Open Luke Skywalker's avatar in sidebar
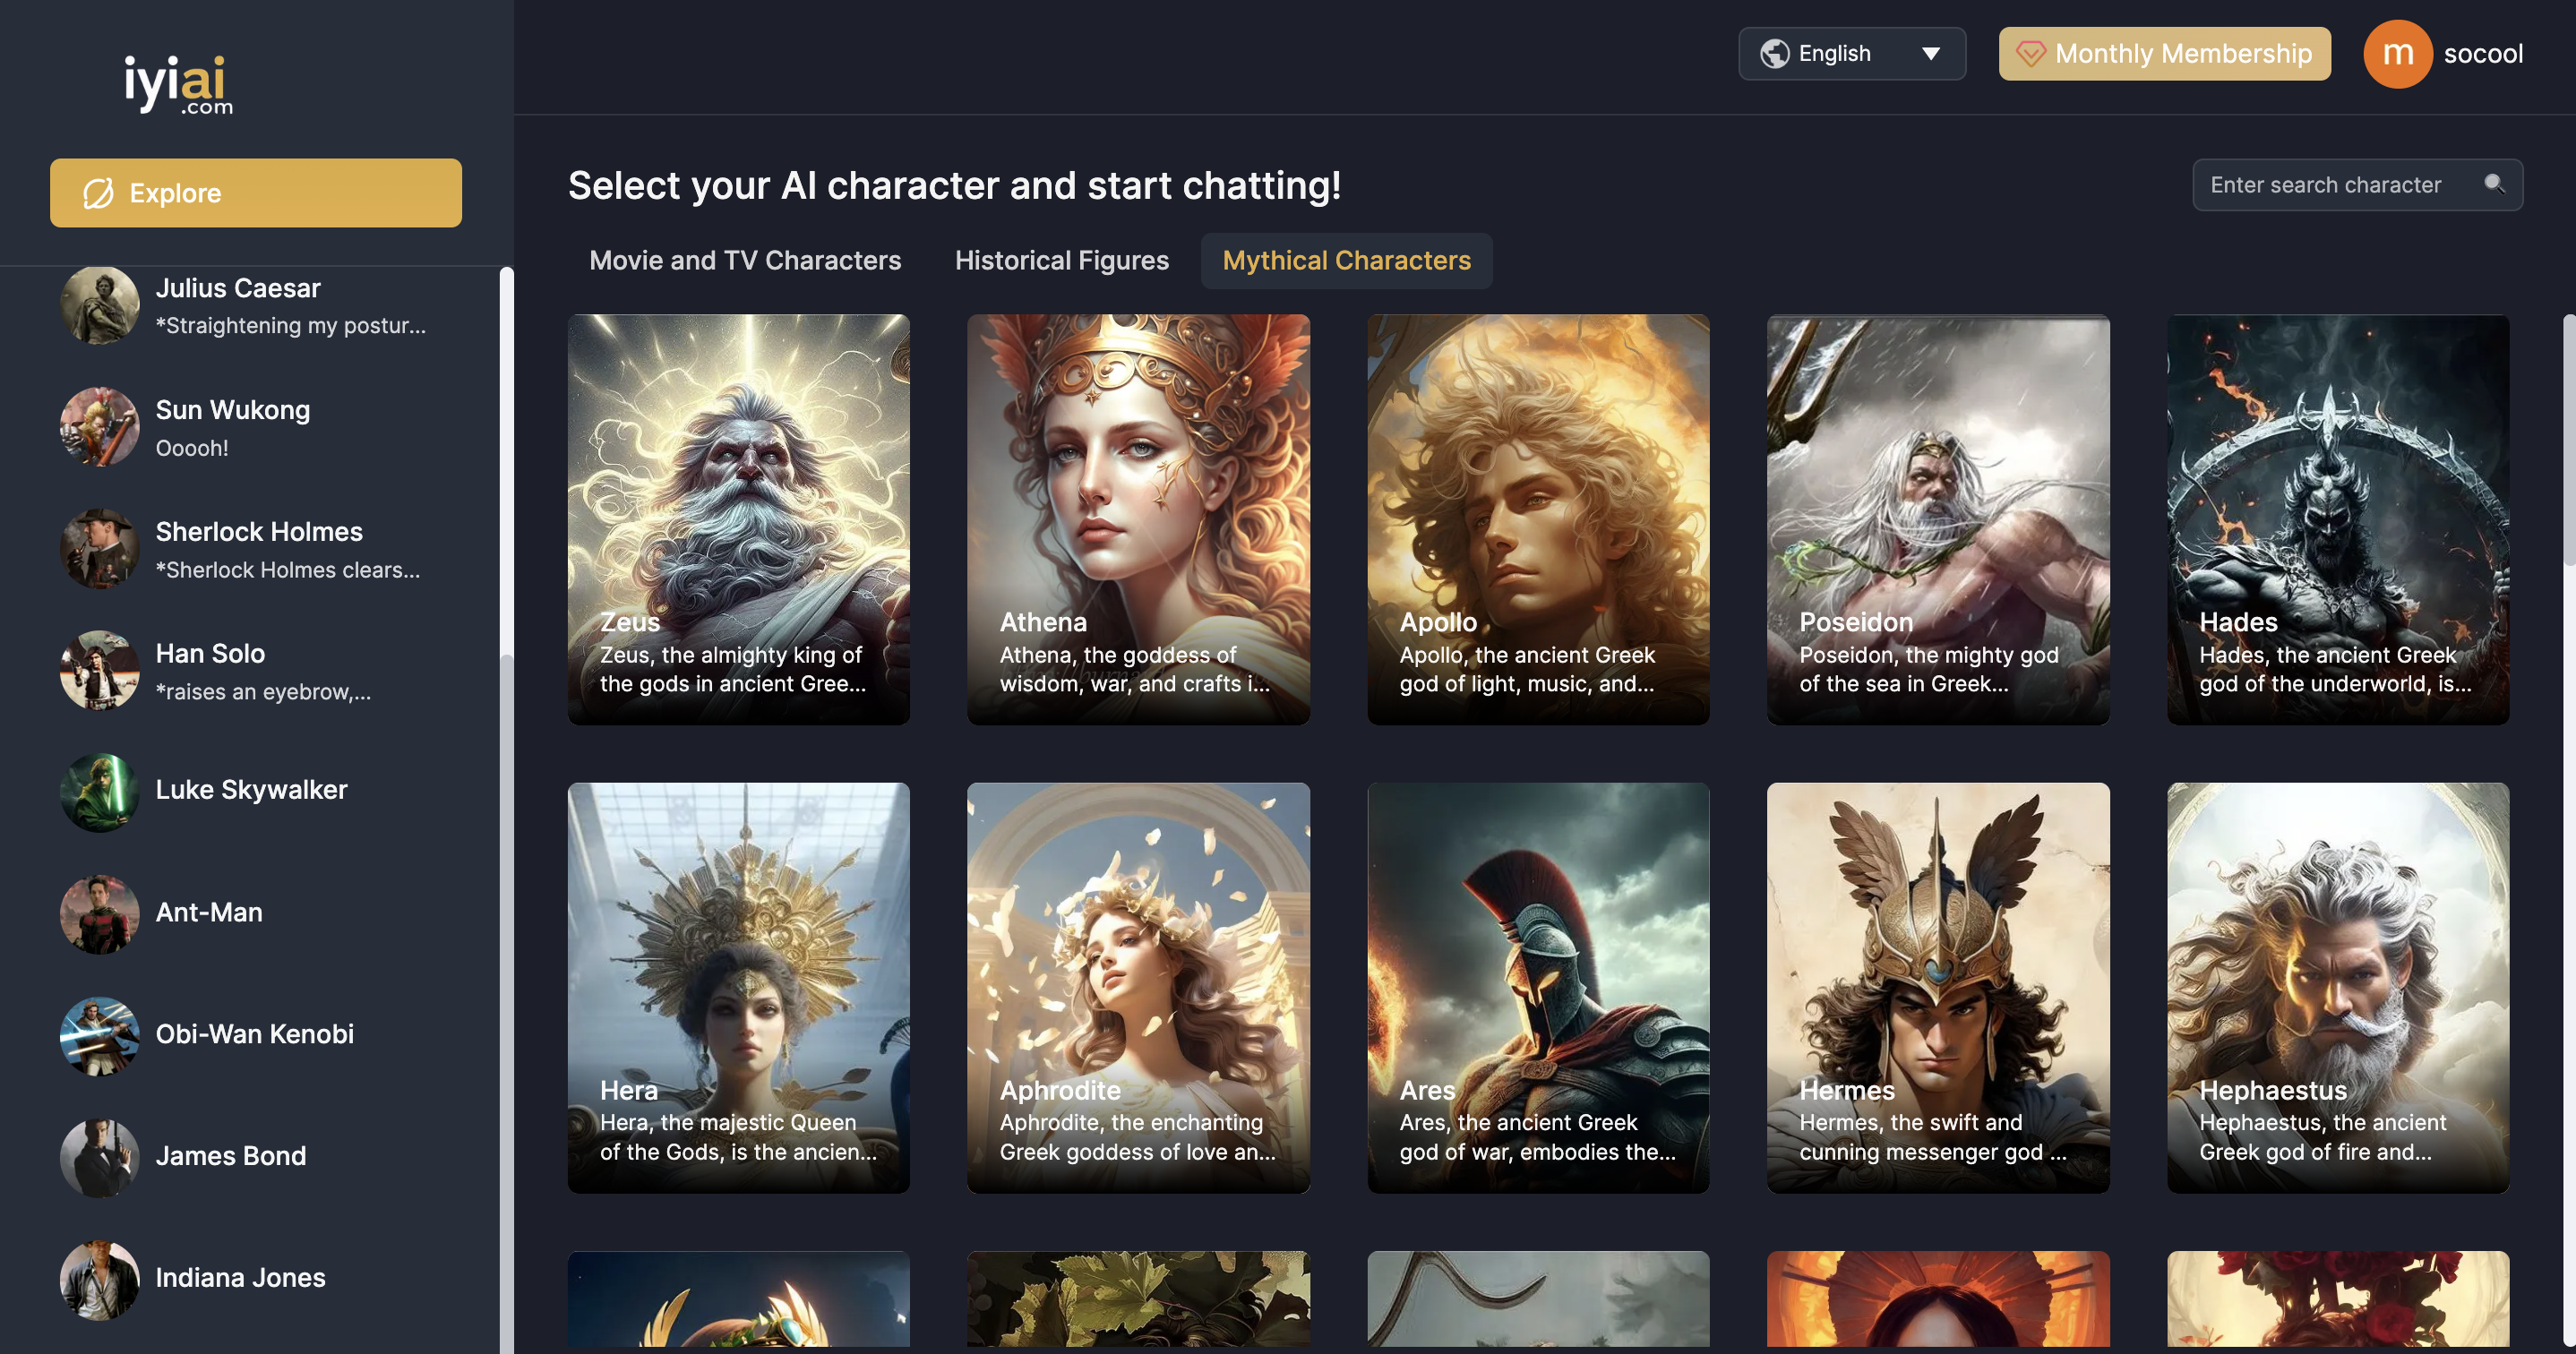 [x=99, y=791]
